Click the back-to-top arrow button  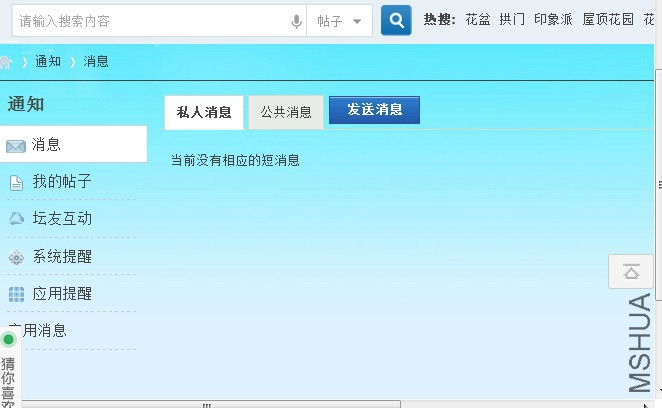click(631, 272)
